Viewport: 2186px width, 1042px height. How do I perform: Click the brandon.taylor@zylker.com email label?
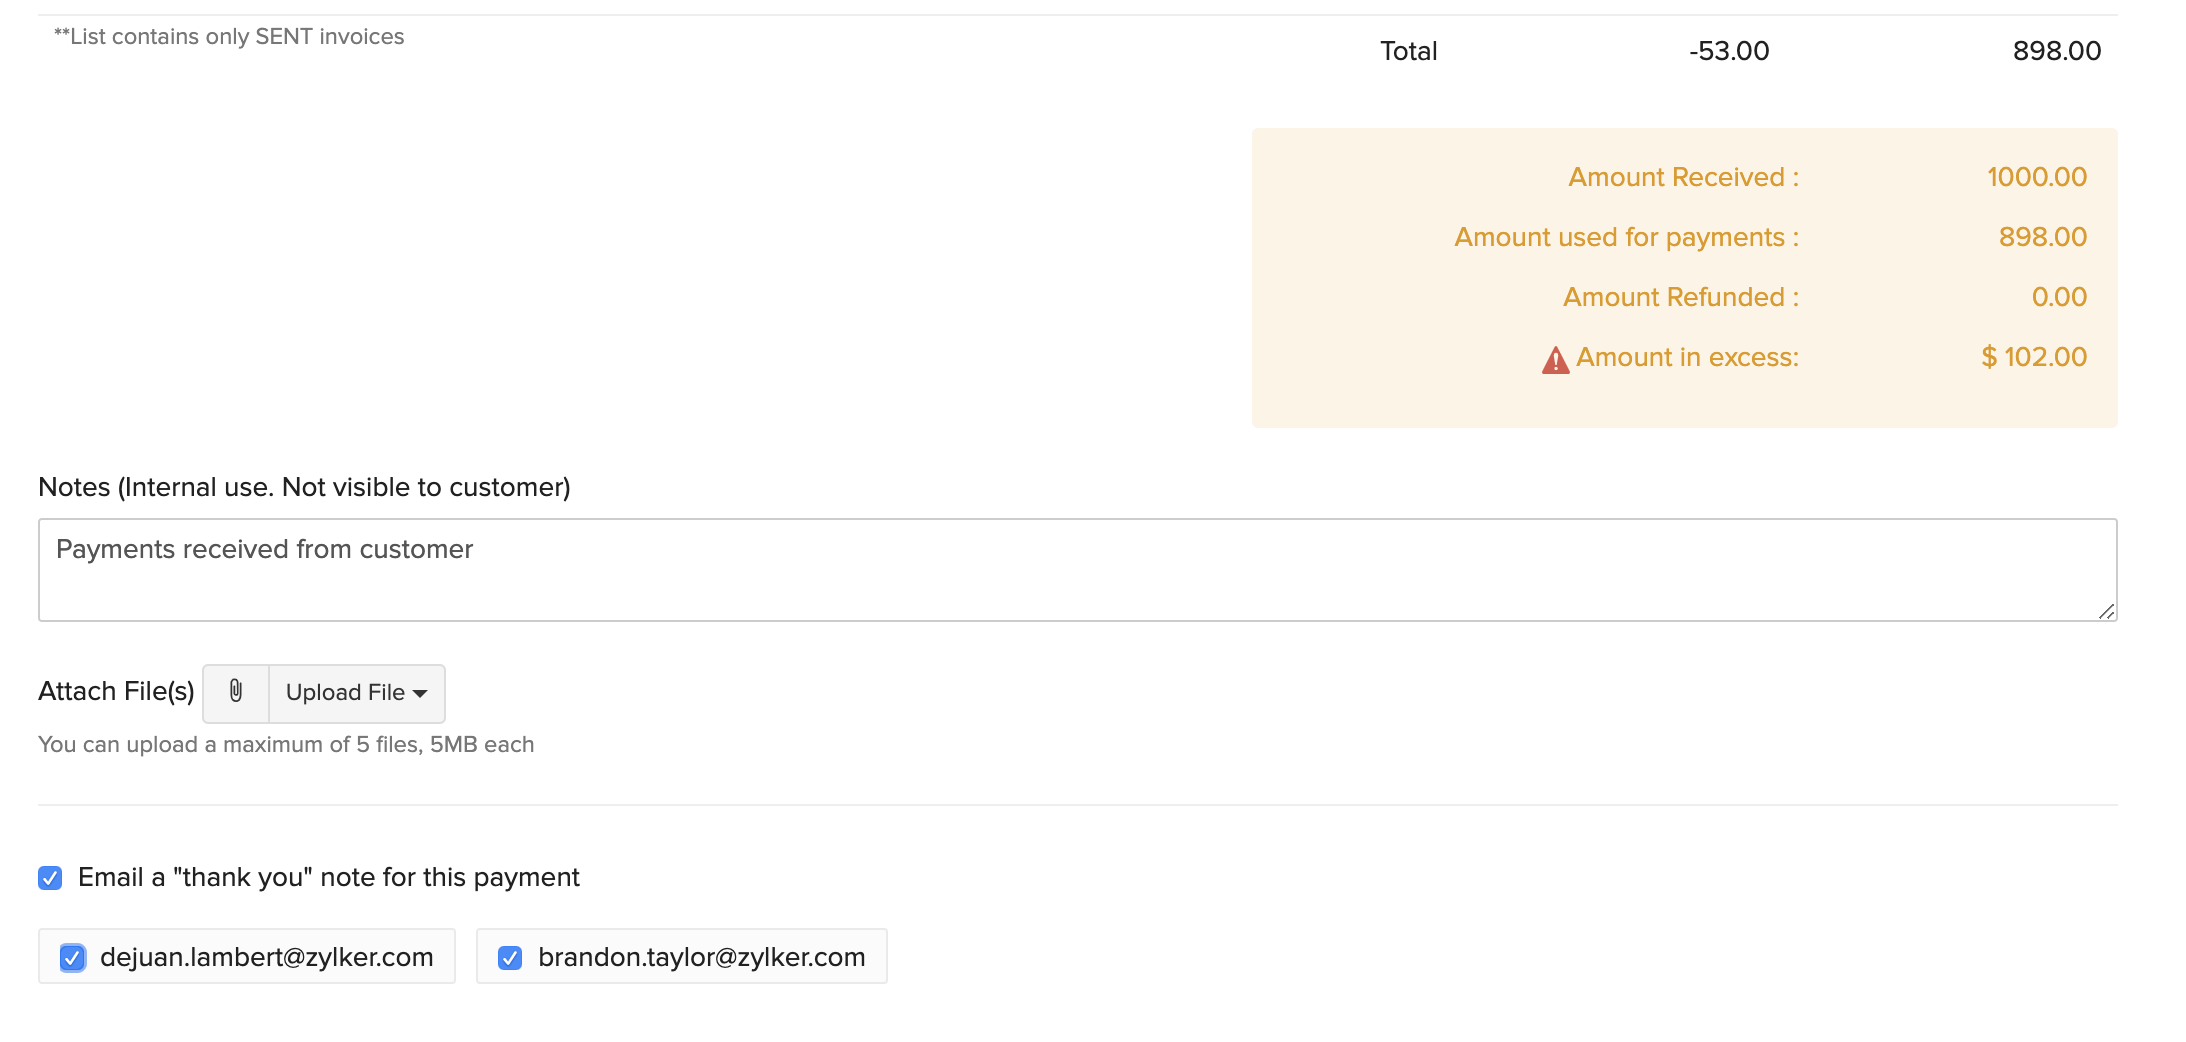coord(701,958)
